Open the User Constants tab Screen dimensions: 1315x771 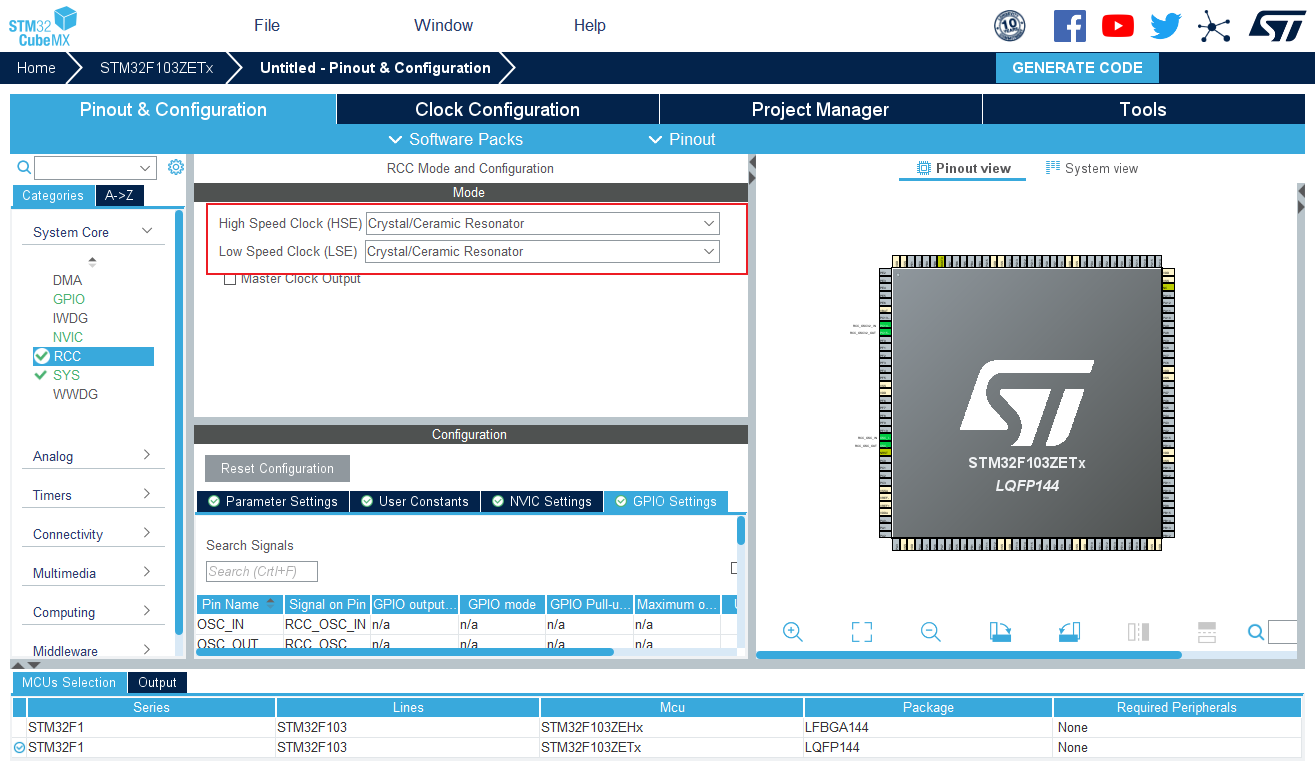(x=415, y=501)
